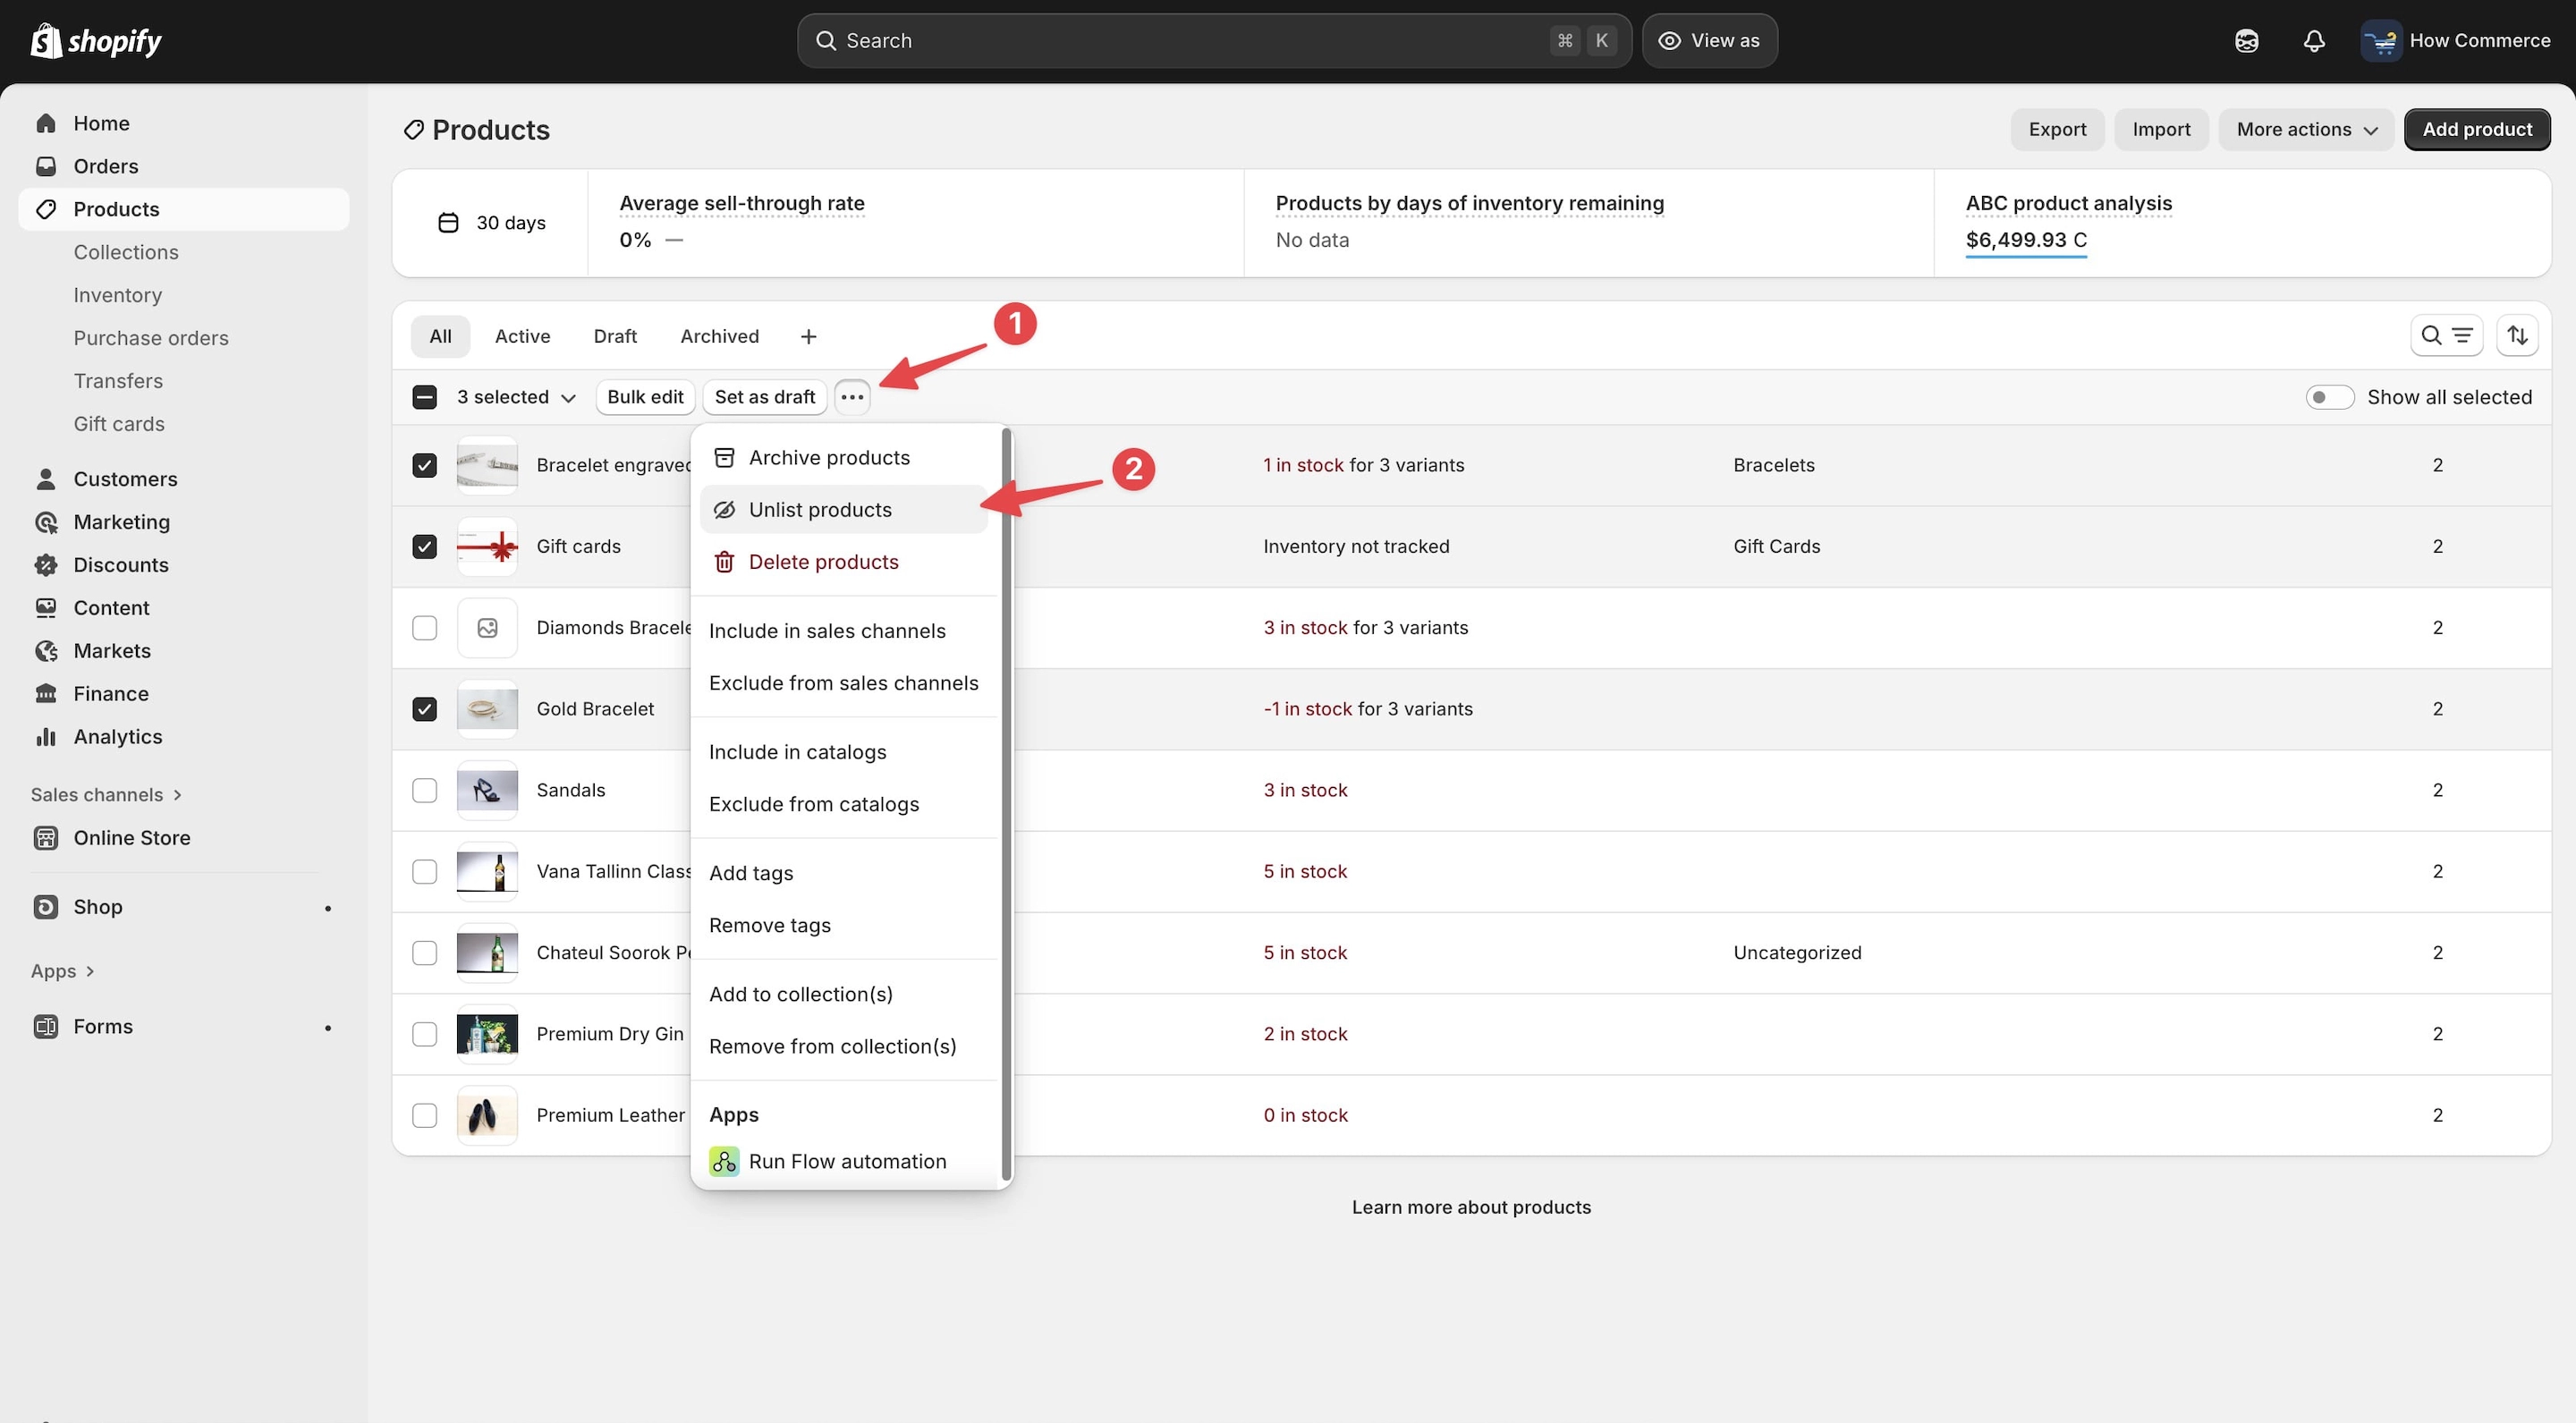The height and width of the screenshot is (1423, 2576).
Task: Click the Set as draft button
Action: pyautogui.click(x=764, y=397)
